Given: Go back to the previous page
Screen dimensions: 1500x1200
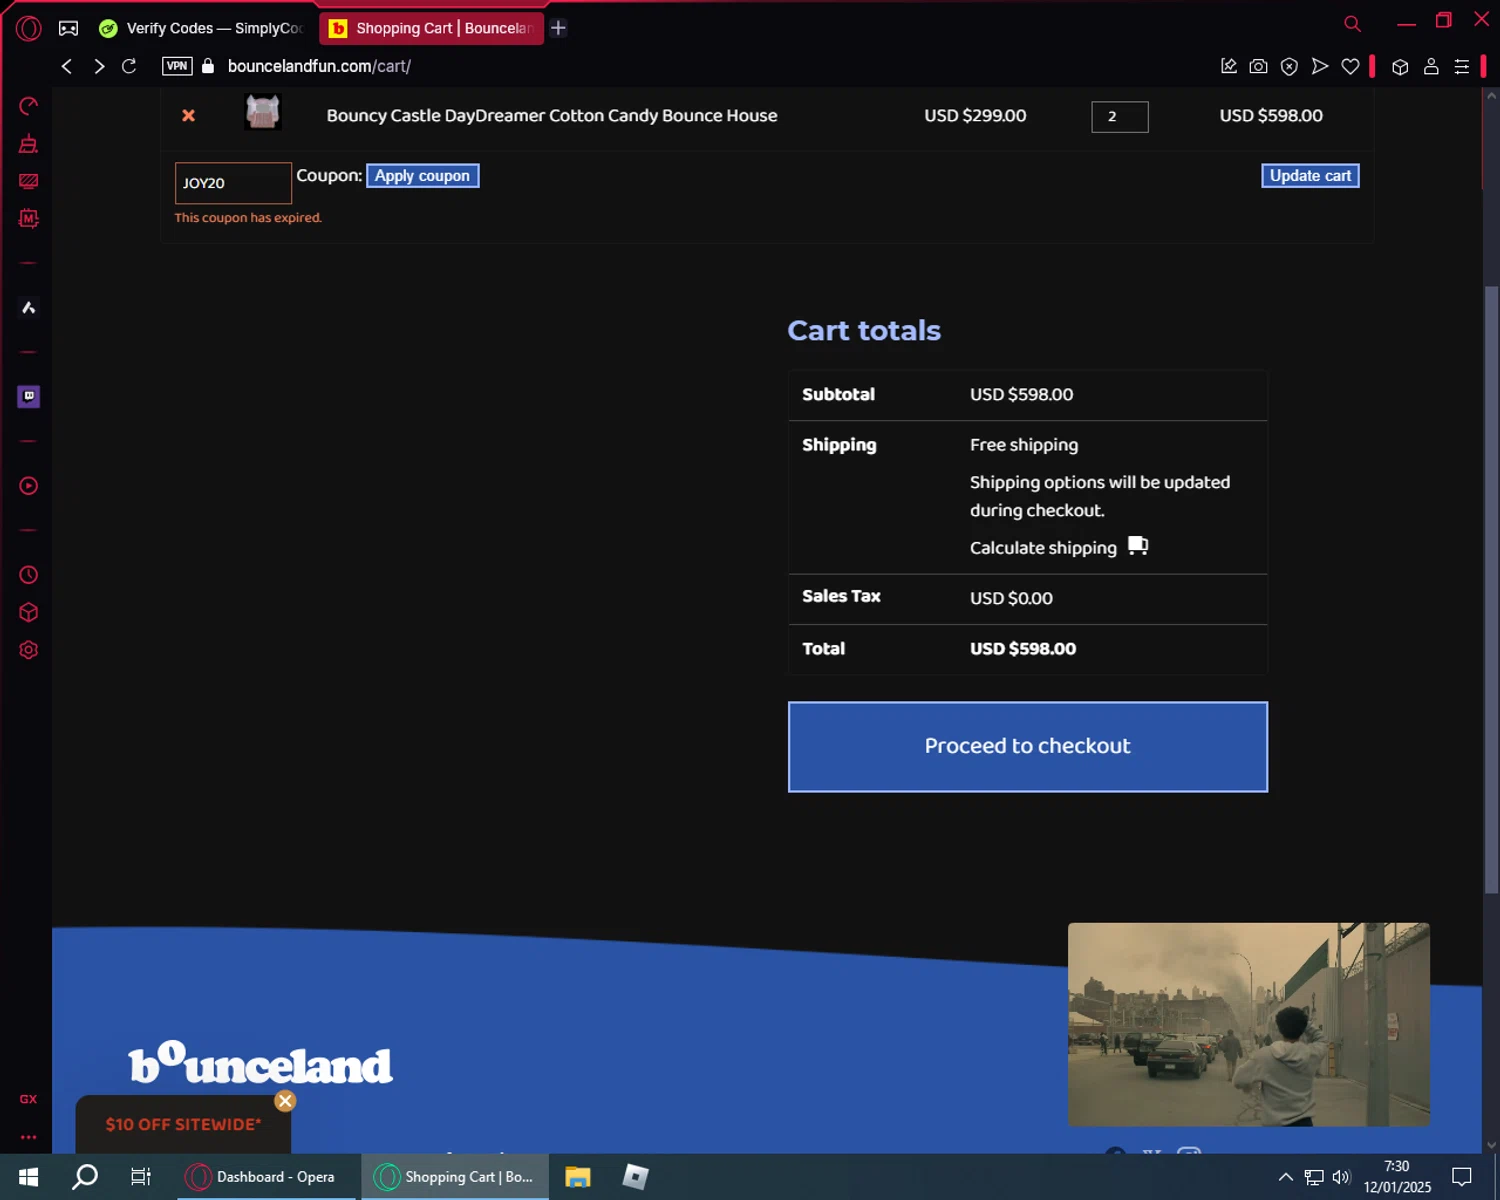Looking at the screenshot, I should [x=67, y=66].
